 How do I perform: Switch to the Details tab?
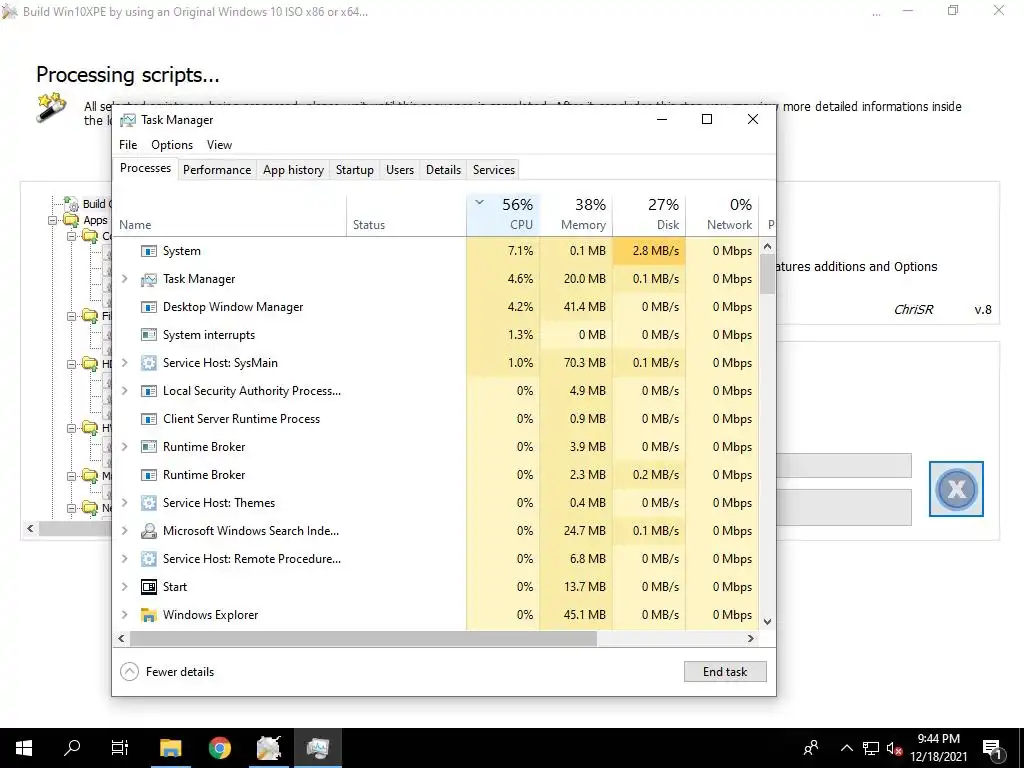point(443,170)
